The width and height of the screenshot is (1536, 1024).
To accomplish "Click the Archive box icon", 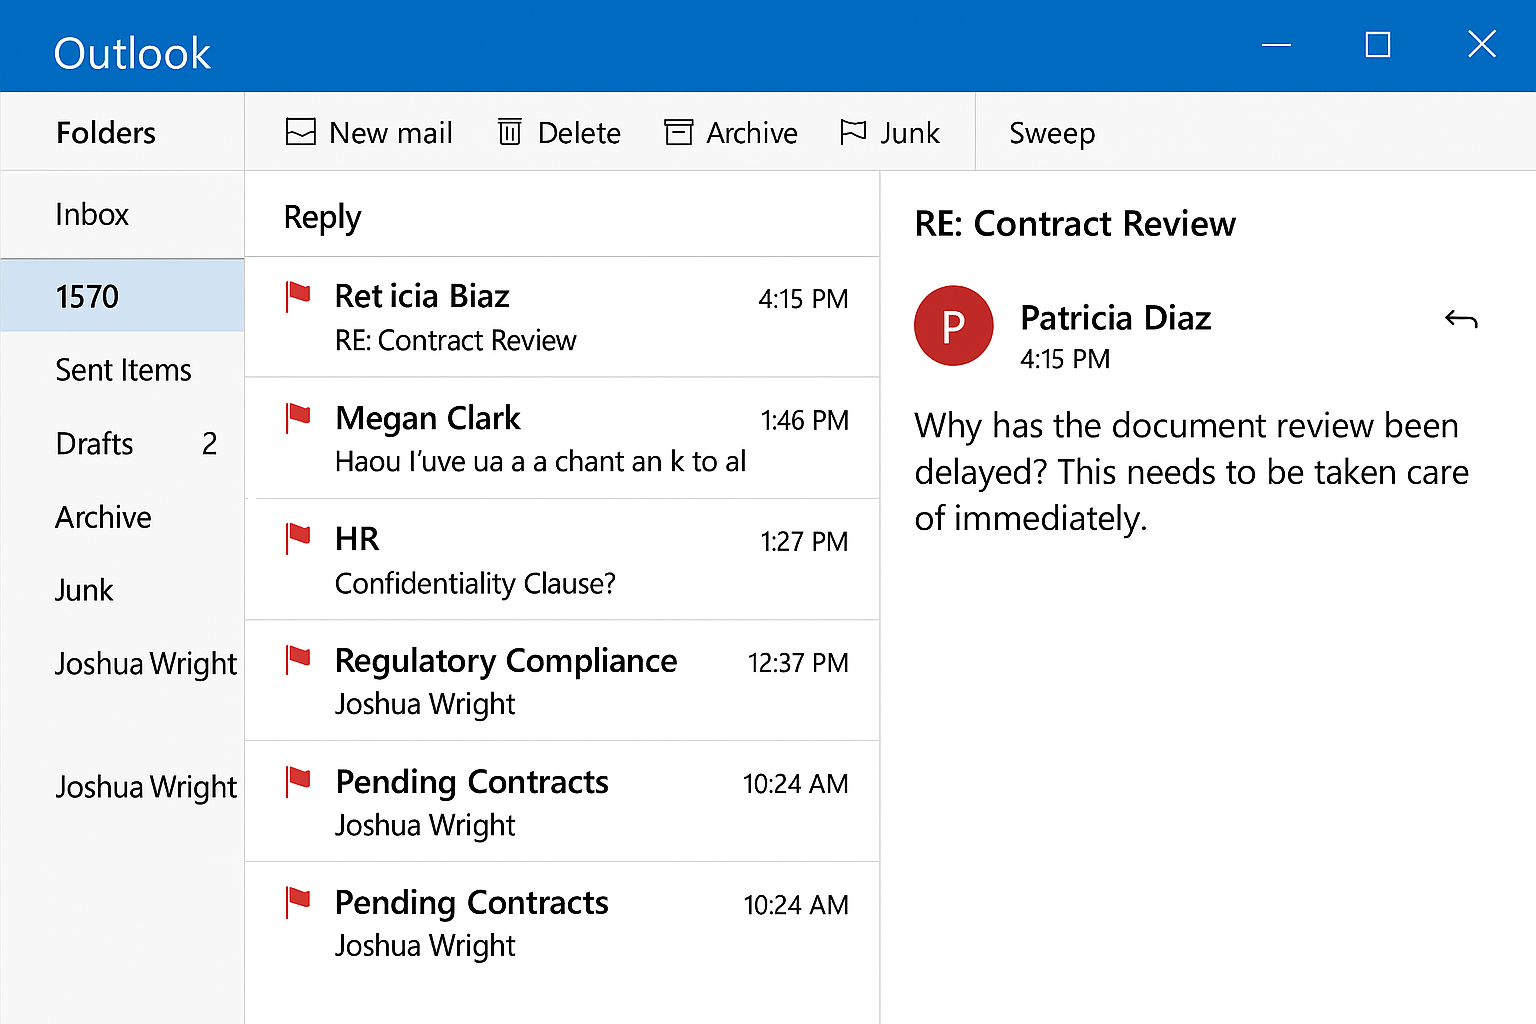I will [x=679, y=132].
